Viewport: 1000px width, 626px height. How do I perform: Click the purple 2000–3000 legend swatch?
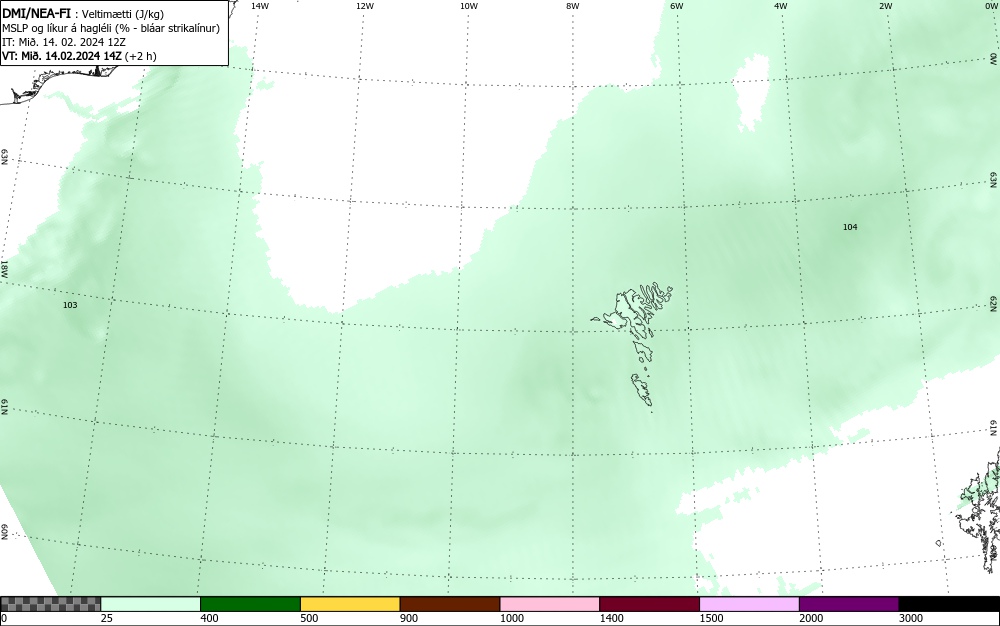pos(849,604)
